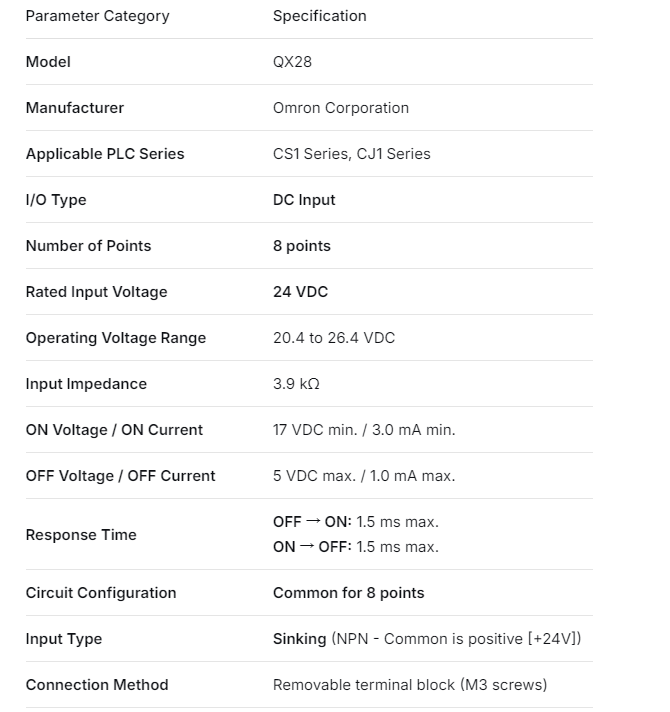Click the Specification column header
Image resolution: width=670 pixels, height=712 pixels.
coord(319,16)
